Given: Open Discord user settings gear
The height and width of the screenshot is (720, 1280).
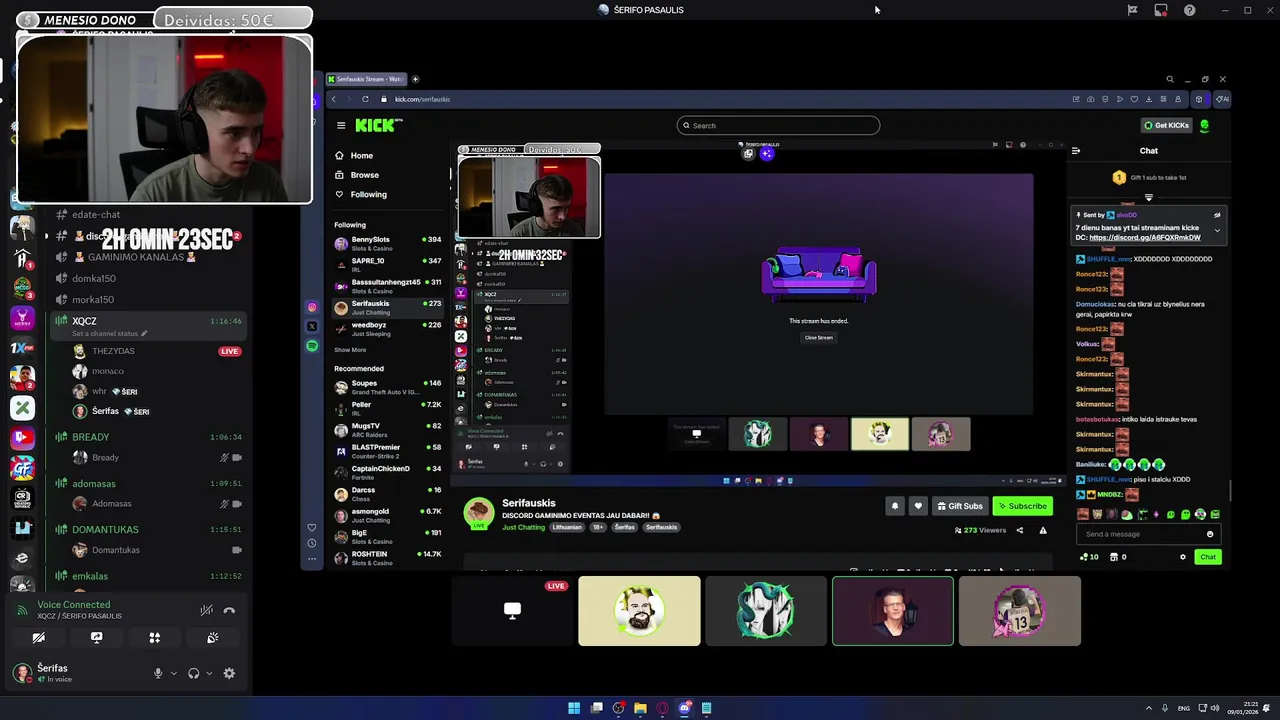Looking at the screenshot, I should click(229, 673).
